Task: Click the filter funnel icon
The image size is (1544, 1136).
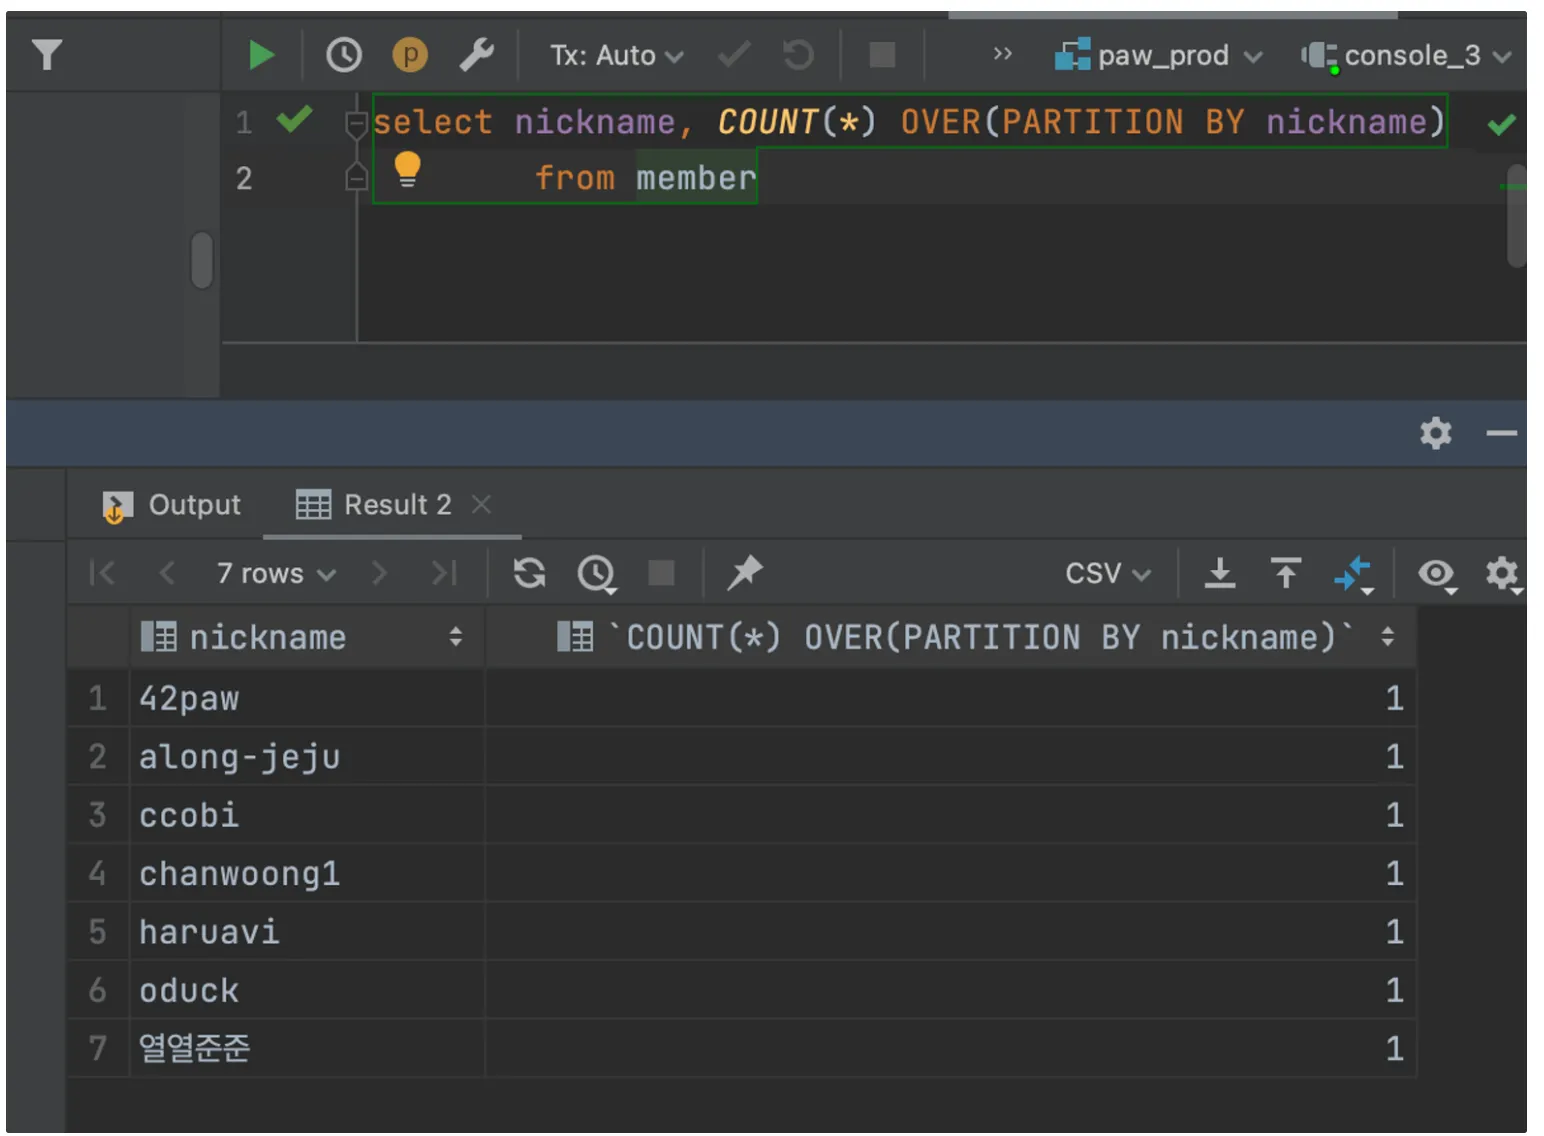Action: (47, 55)
